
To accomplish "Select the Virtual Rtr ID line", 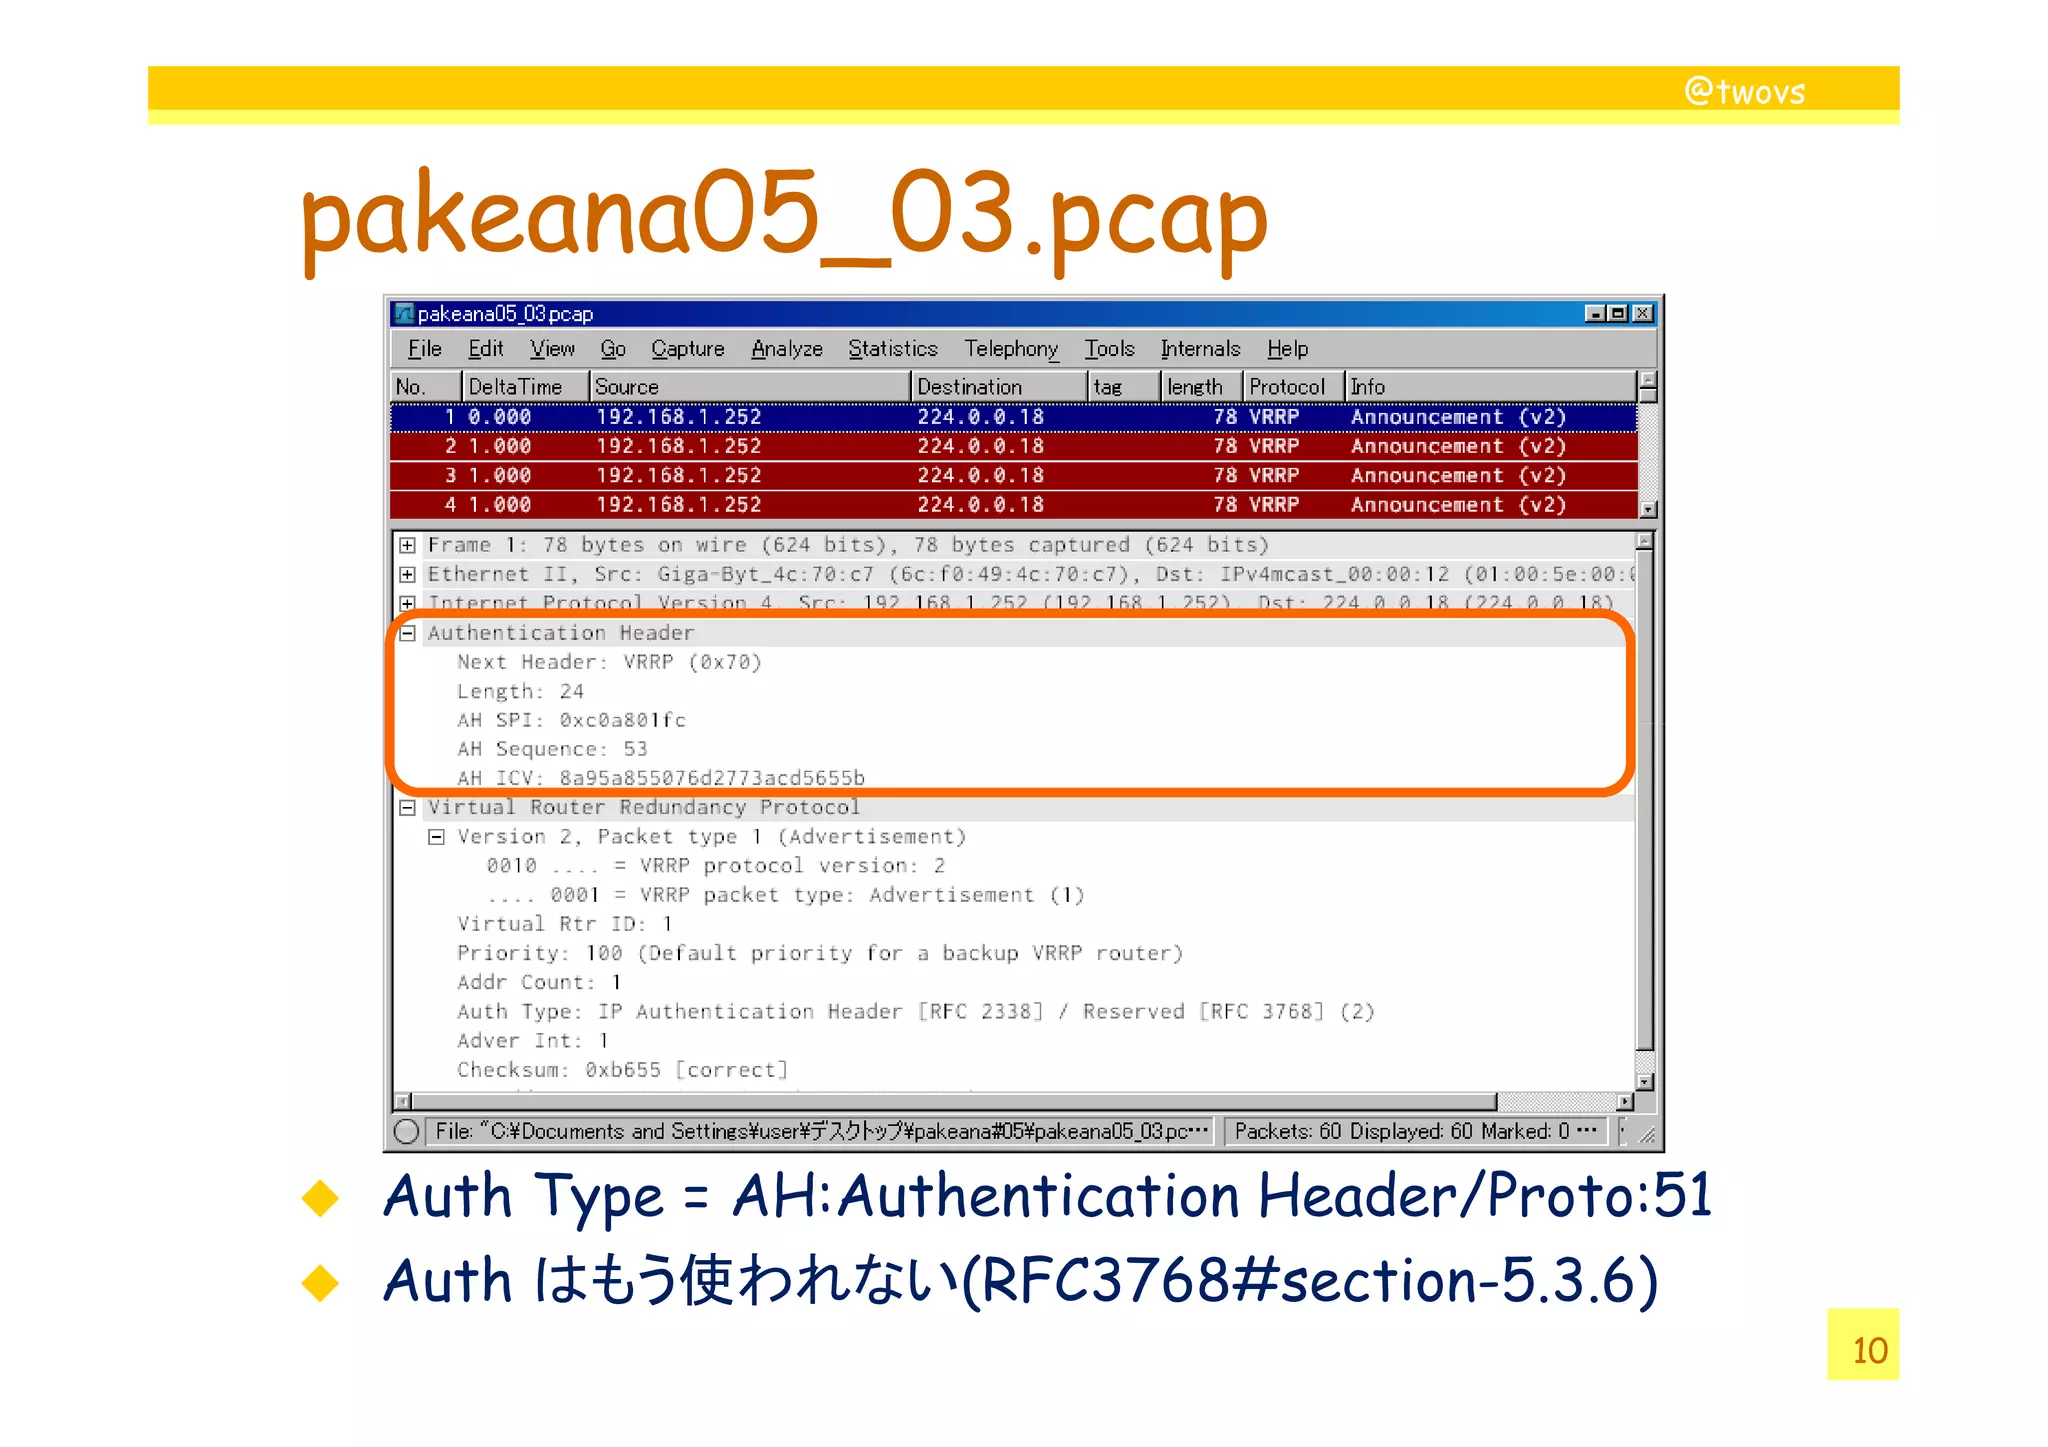I will [x=565, y=924].
